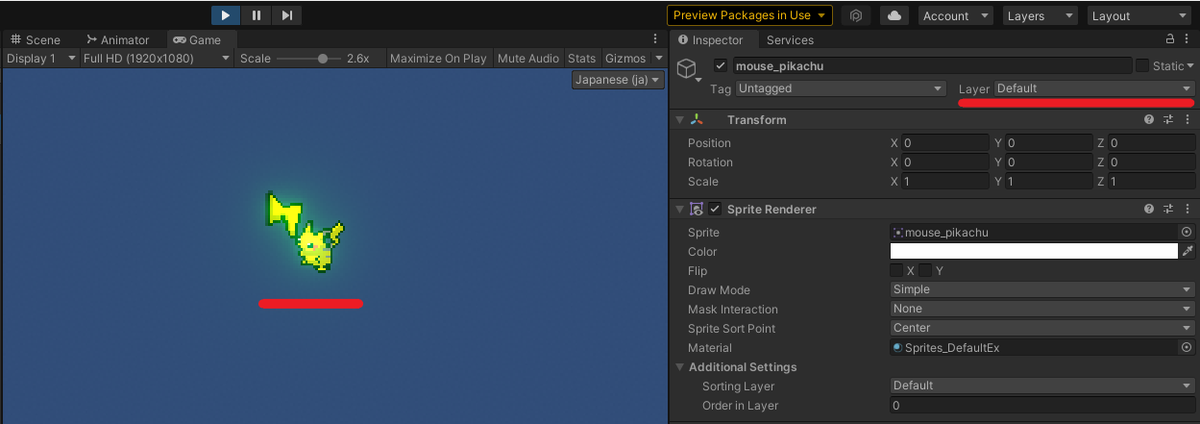Screen dimensions: 1200x424
Task: Open the Full HD (1920x1080) resolution dropdown
Action: coord(157,58)
